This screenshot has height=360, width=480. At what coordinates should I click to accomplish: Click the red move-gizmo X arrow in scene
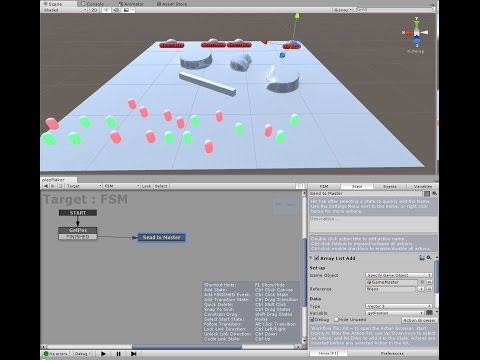click(265, 42)
